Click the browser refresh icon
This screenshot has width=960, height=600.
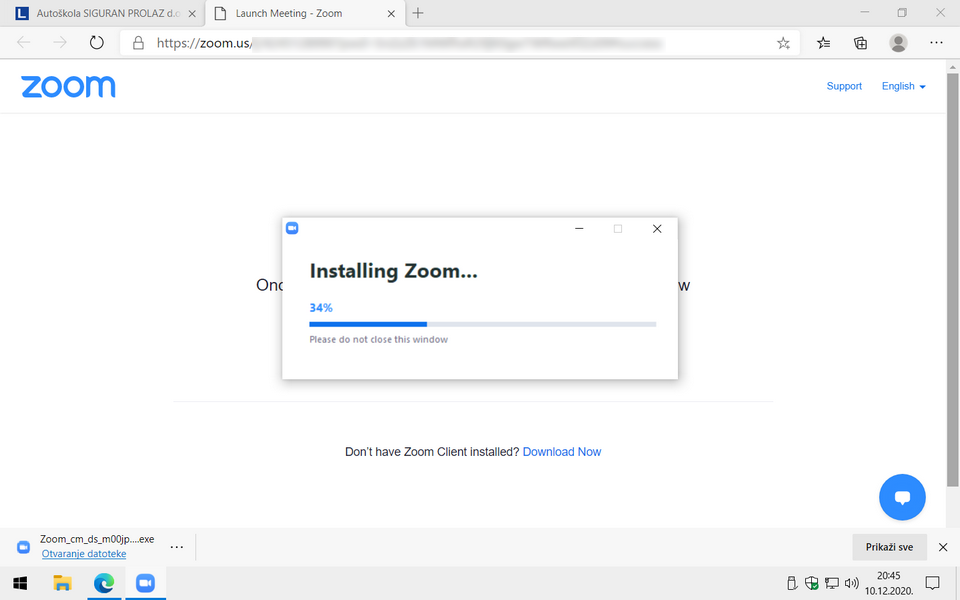pyautogui.click(x=97, y=43)
